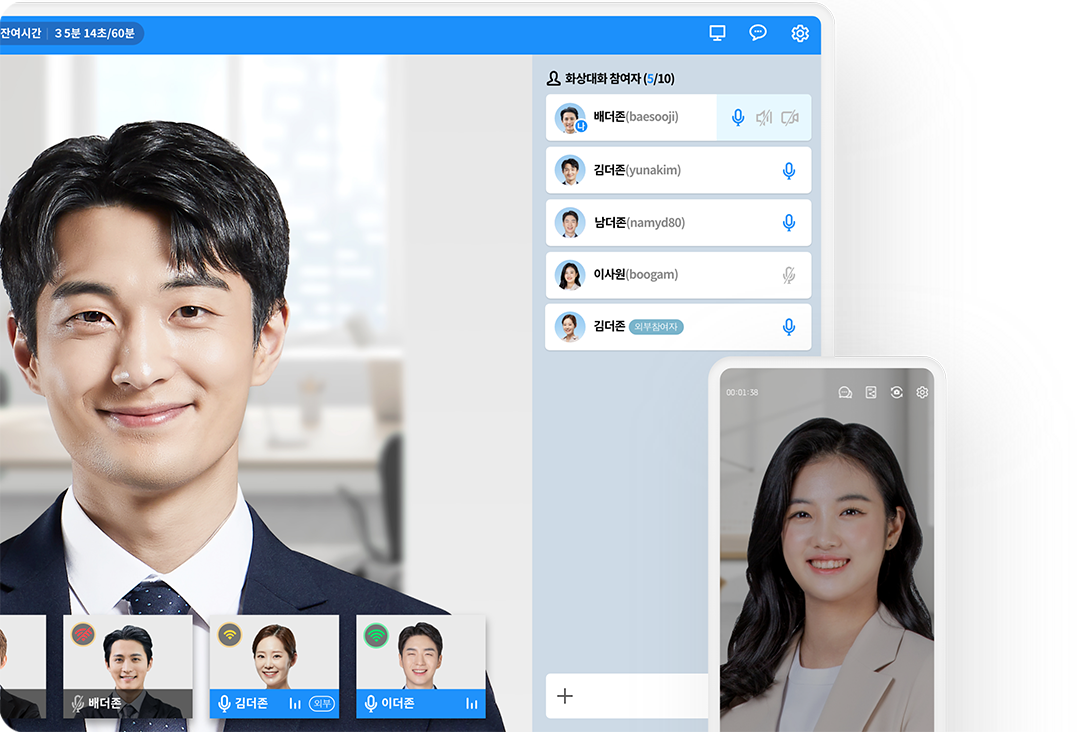
Task: Open chat icon in mobile view
Action: 845,392
